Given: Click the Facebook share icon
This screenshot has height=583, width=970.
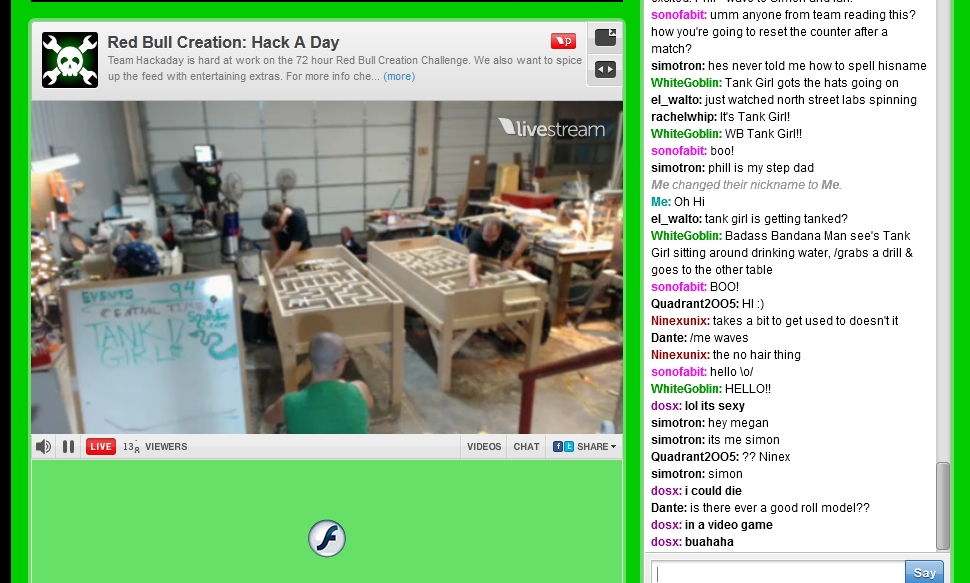Looking at the screenshot, I should pyautogui.click(x=557, y=446).
